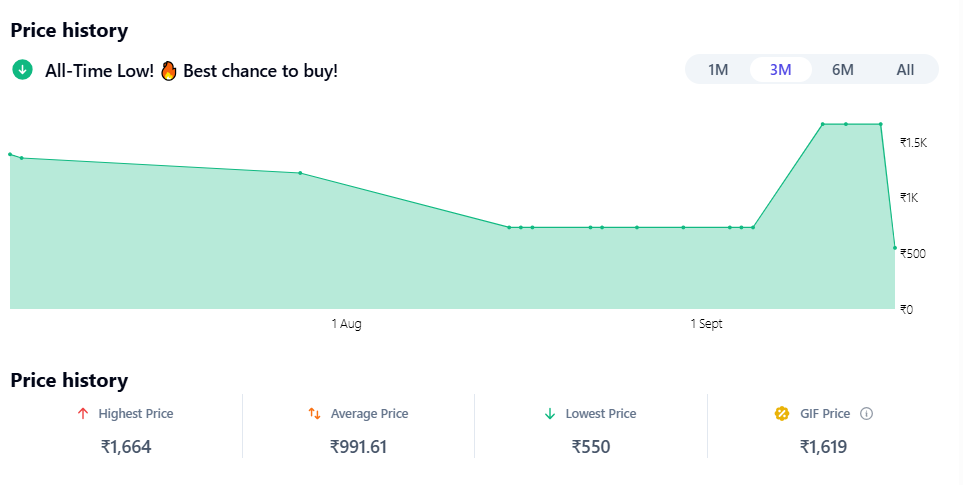Click the ₹550 lowest price value
Screen dimensions: 963x485
point(591,447)
